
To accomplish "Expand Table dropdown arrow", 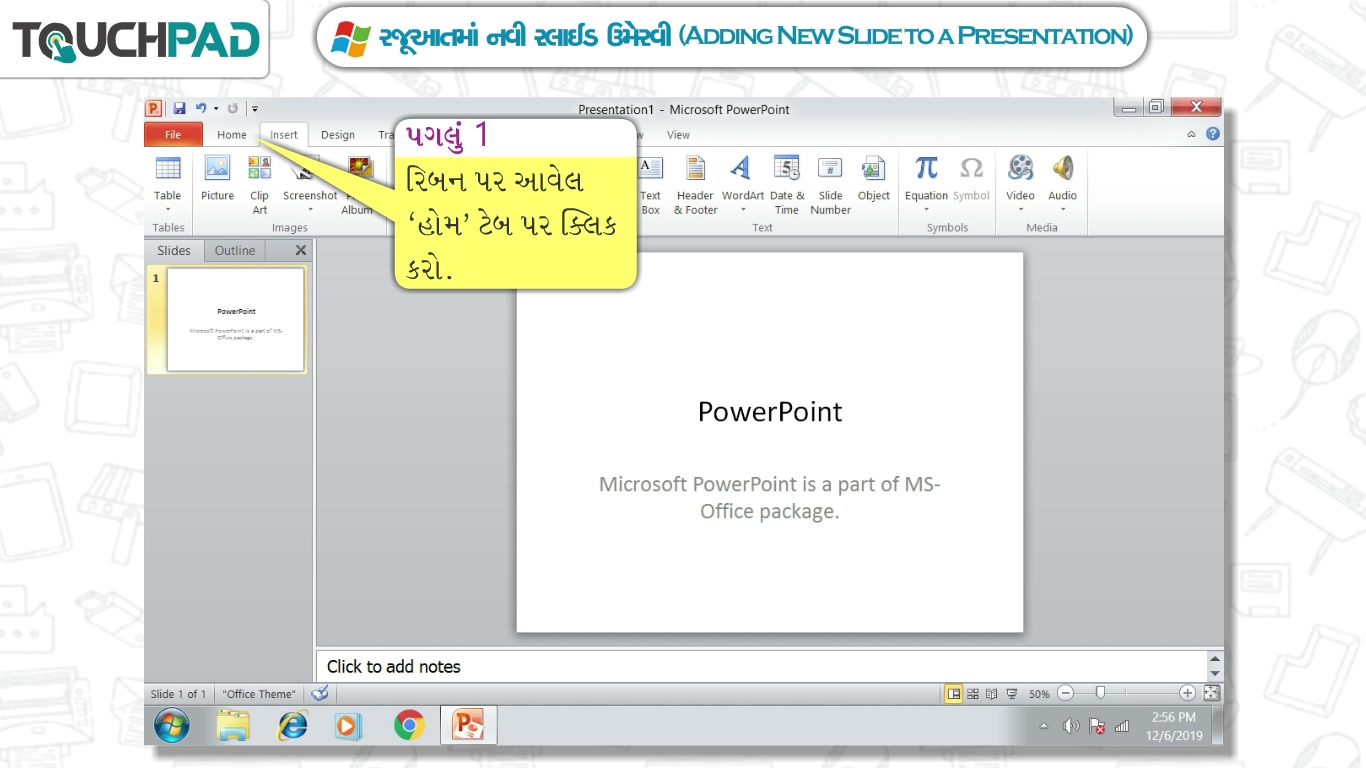I will click(168, 210).
